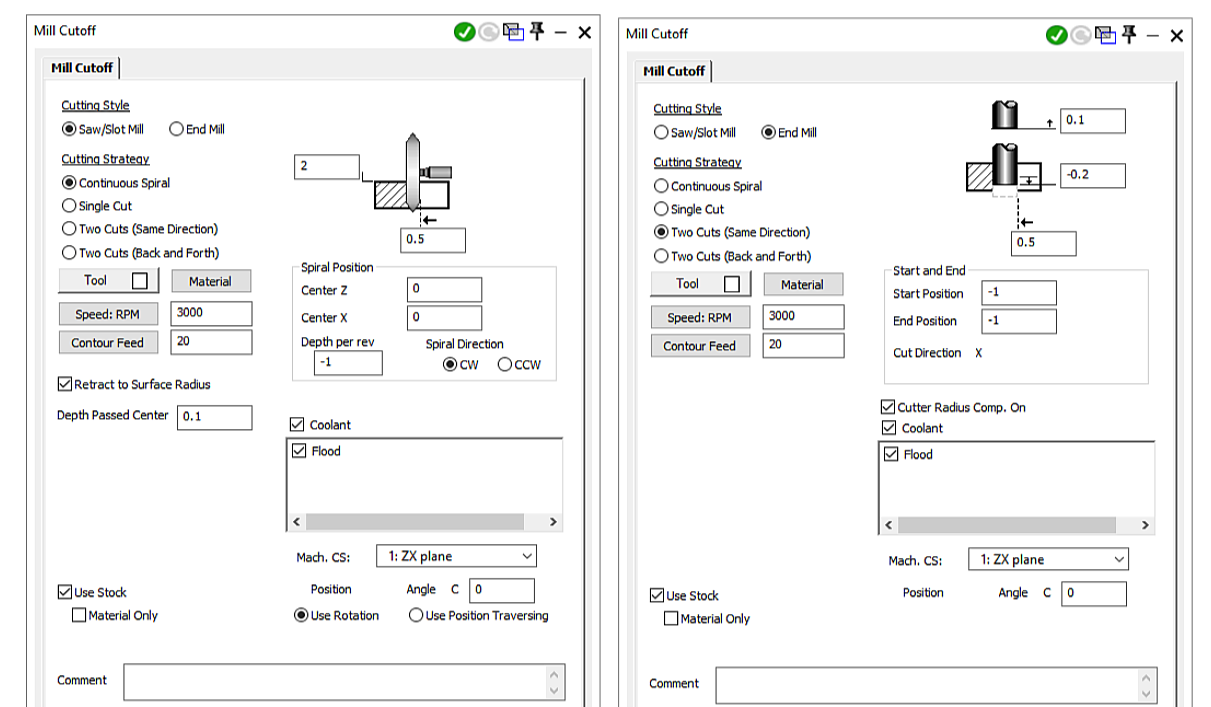Click coolant list right scroll arrow, Spiral Position dialog

(x=553, y=522)
